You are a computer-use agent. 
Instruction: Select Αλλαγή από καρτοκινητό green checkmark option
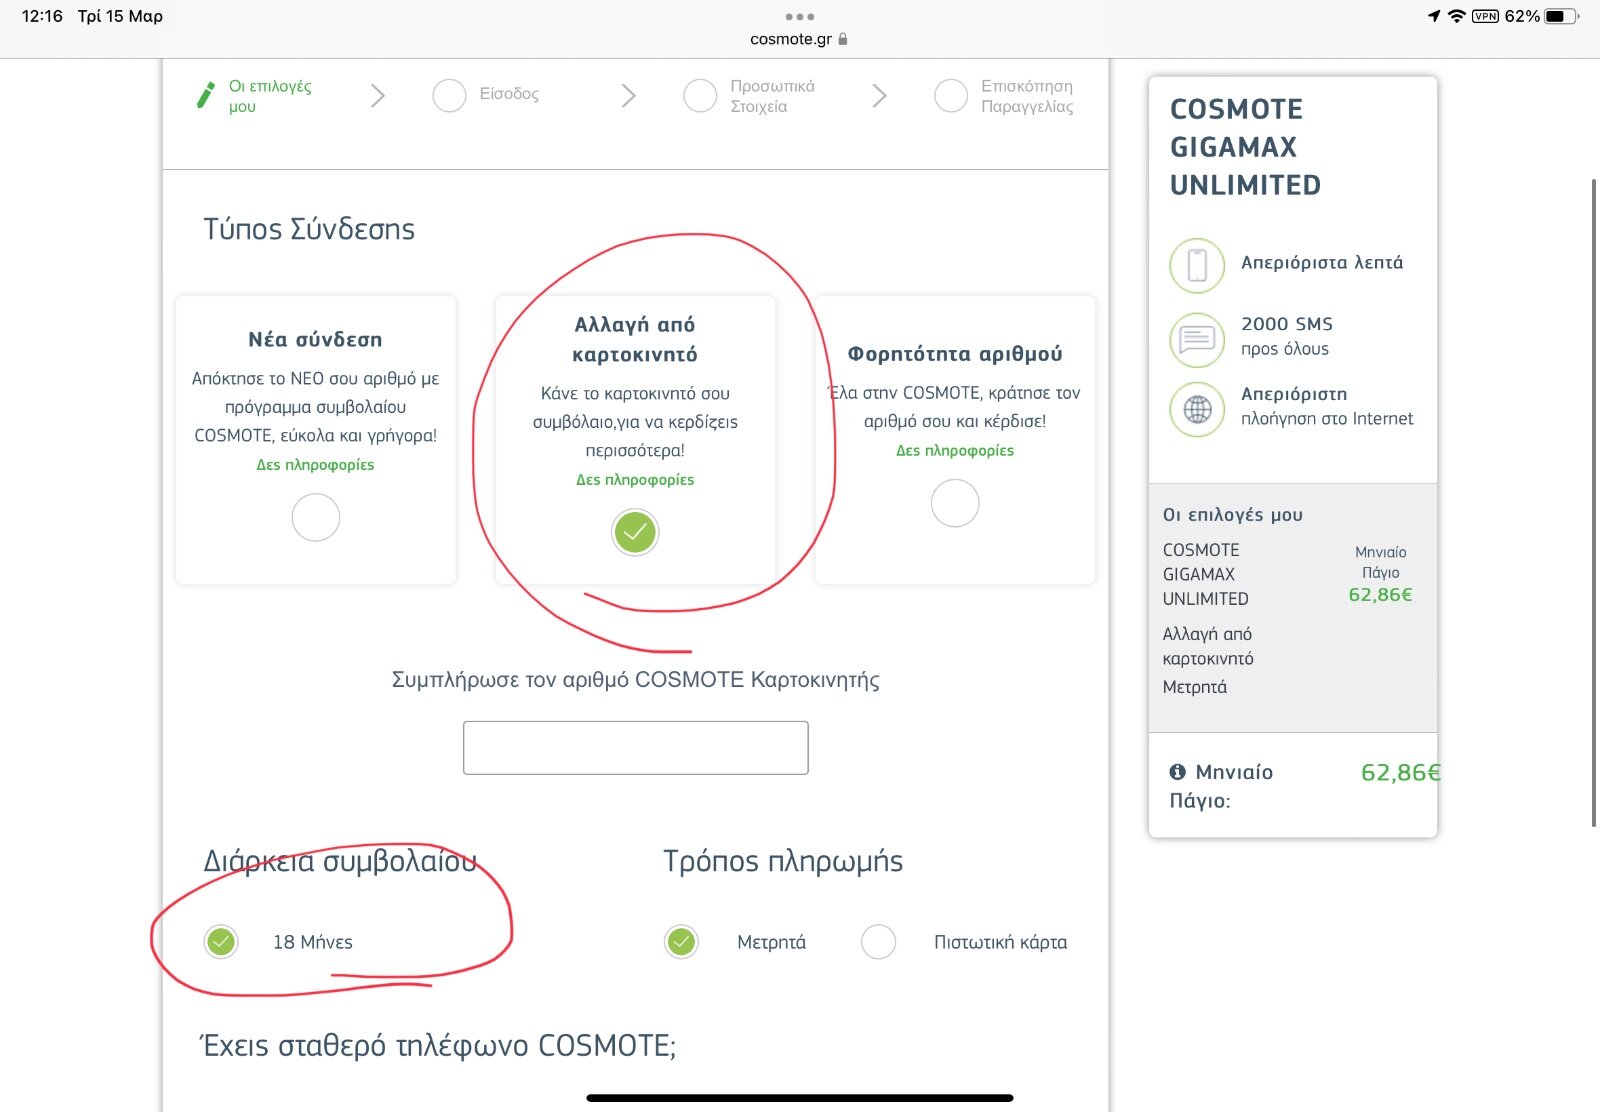635,532
